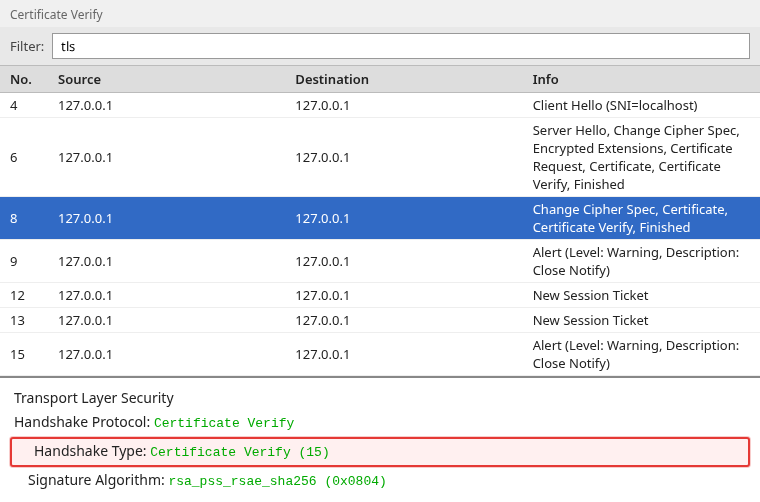Select the Info column header
Screen dimensions: 760x502
545,79
